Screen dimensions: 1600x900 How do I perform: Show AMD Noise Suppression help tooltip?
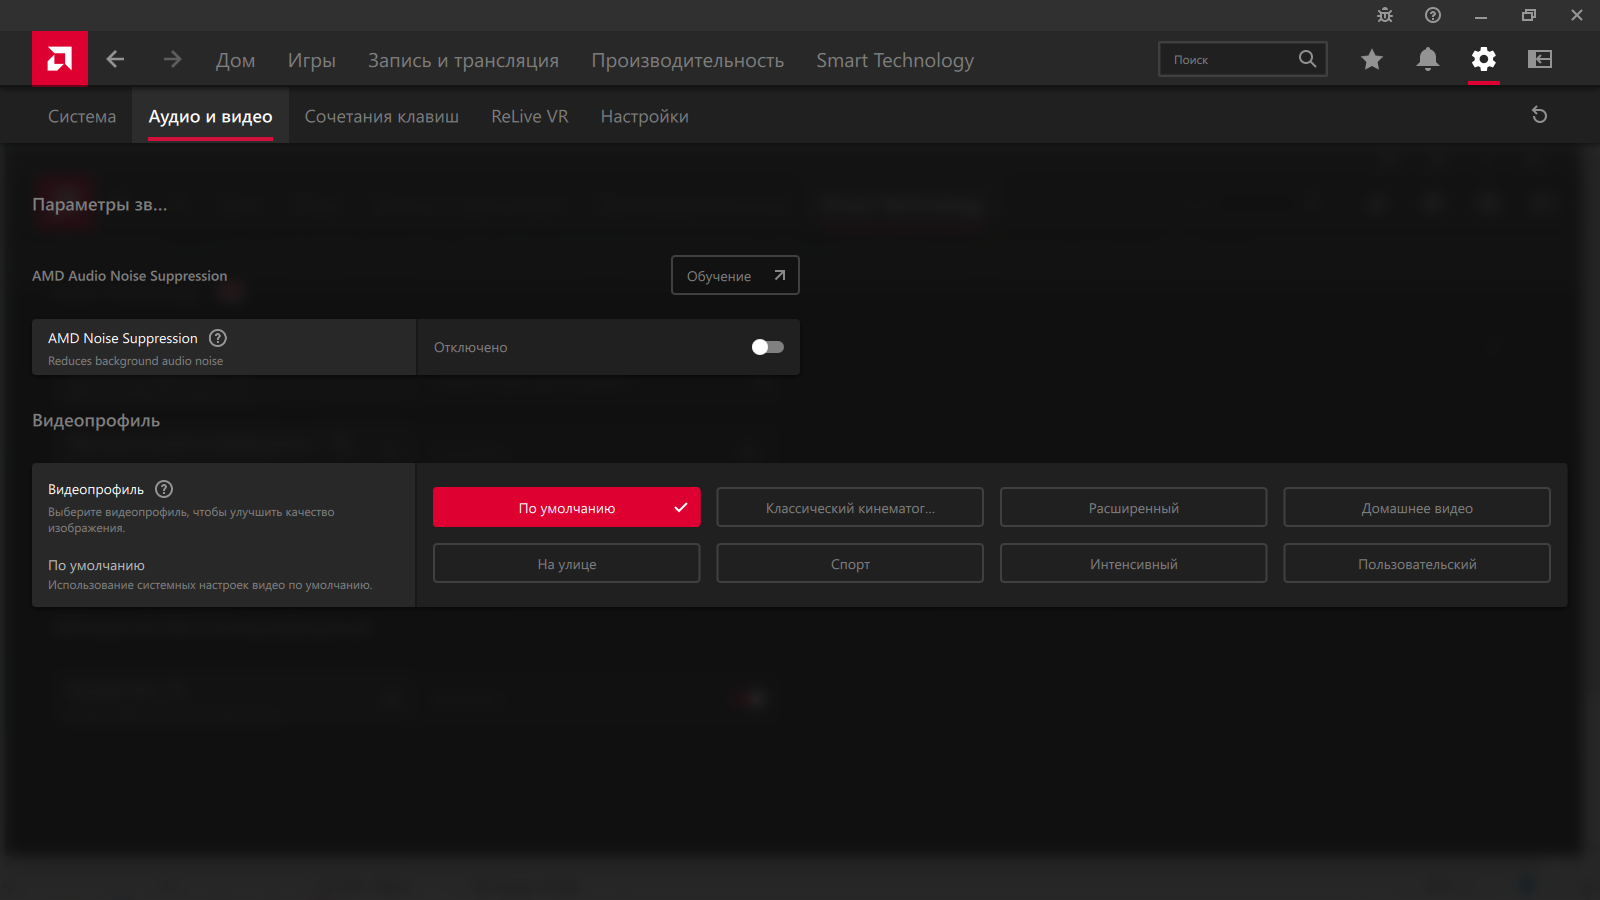218,338
